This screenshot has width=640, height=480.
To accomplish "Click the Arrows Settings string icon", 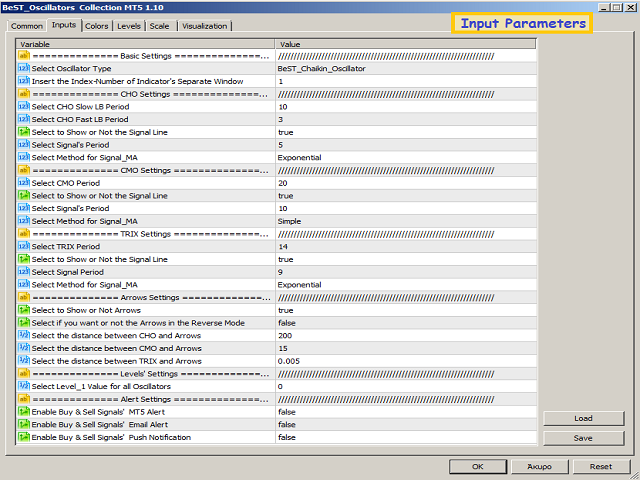I will (24, 298).
